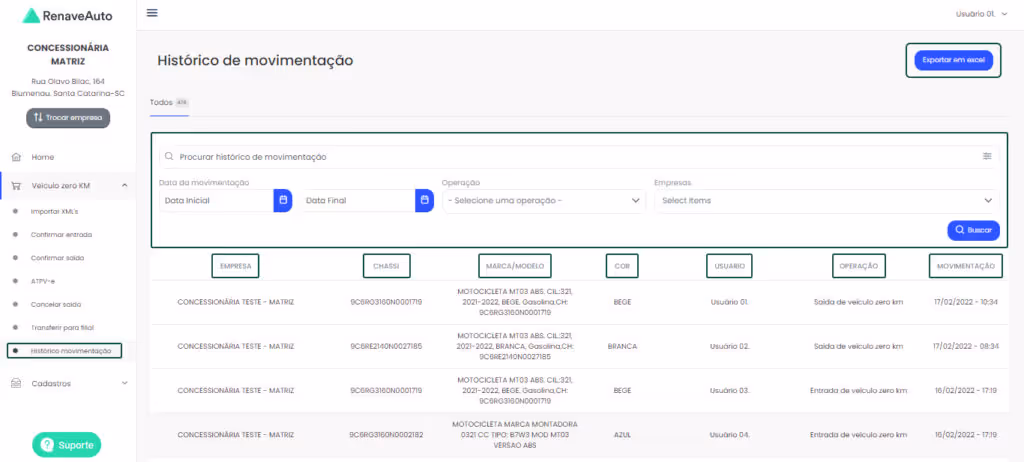
Task: Click the BRANCA color cell
Action: pyautogui.click(x=622, y=346)
